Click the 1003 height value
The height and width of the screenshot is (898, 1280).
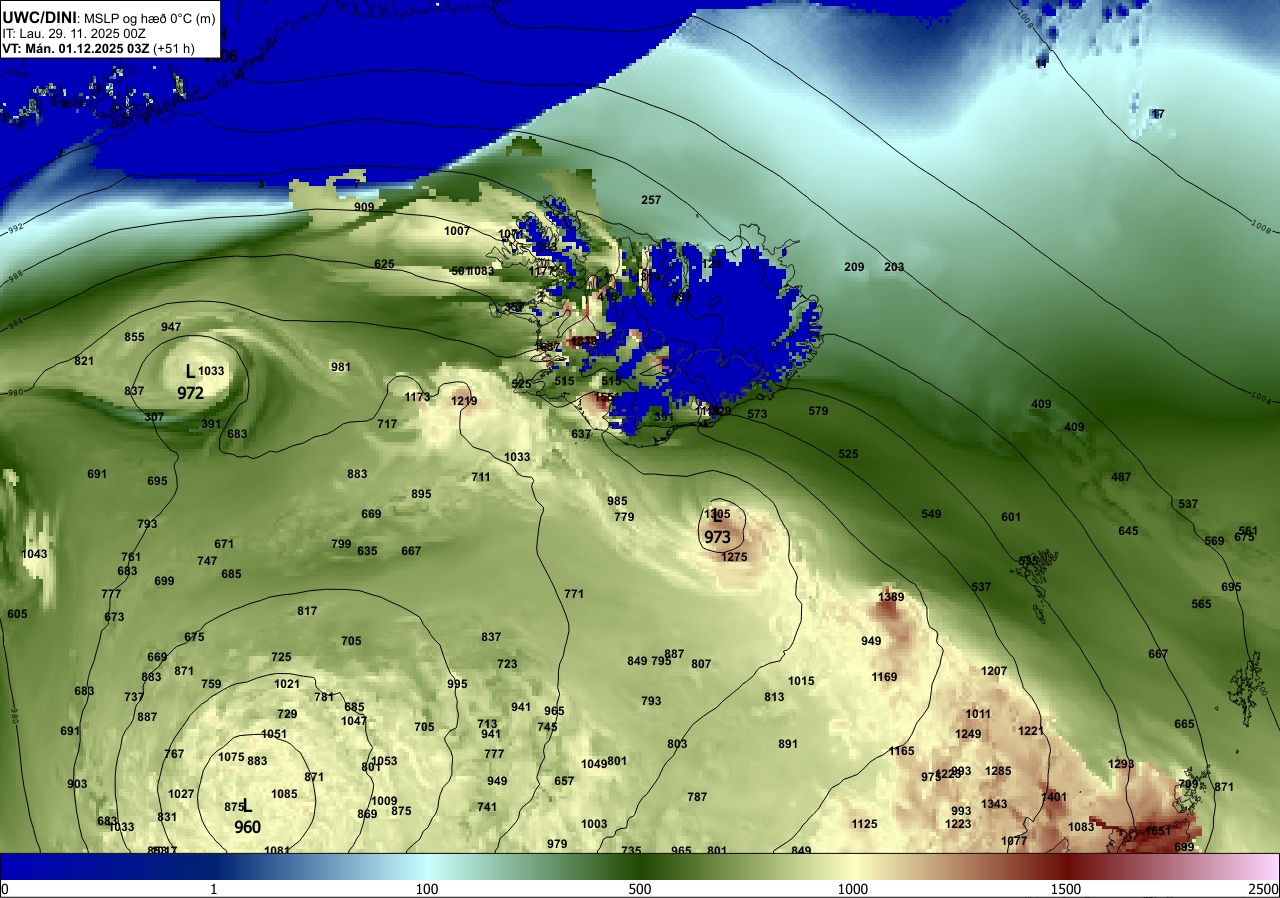coord(594,824)
